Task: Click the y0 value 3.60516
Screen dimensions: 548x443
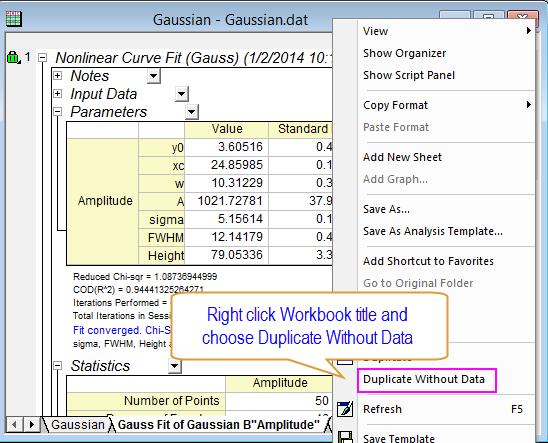Action: (226, 147)
